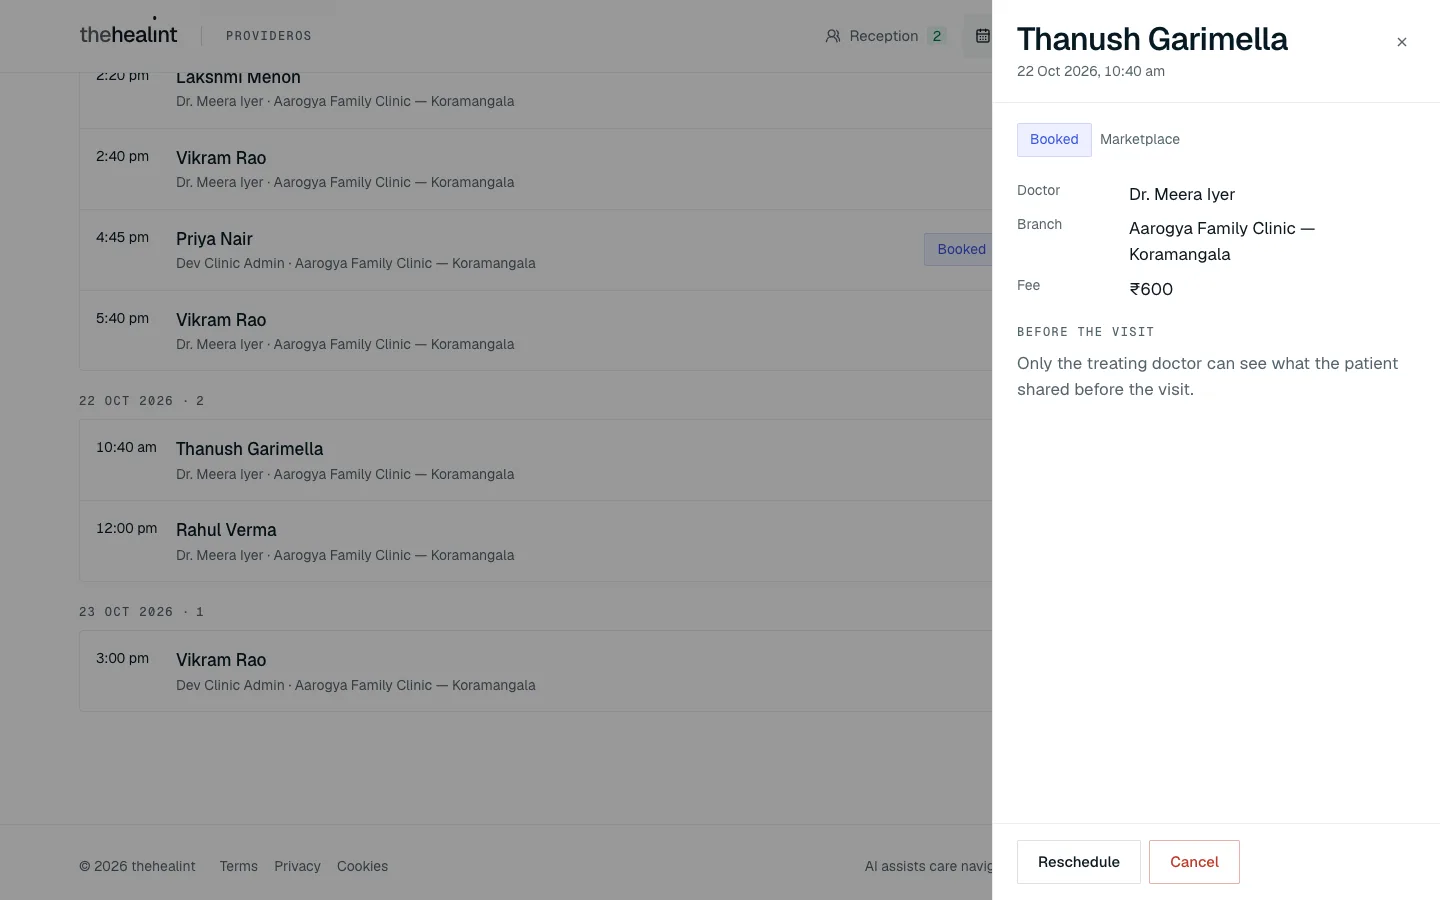The image size is (1440, 900).
Task: Open the Reception queue link
Action: (885, 36)
